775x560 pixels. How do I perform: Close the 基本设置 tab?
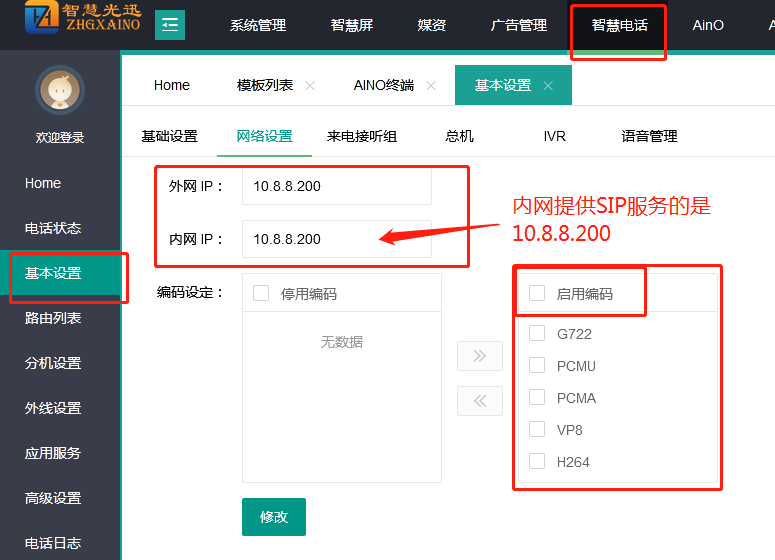[x=548, y=86]
